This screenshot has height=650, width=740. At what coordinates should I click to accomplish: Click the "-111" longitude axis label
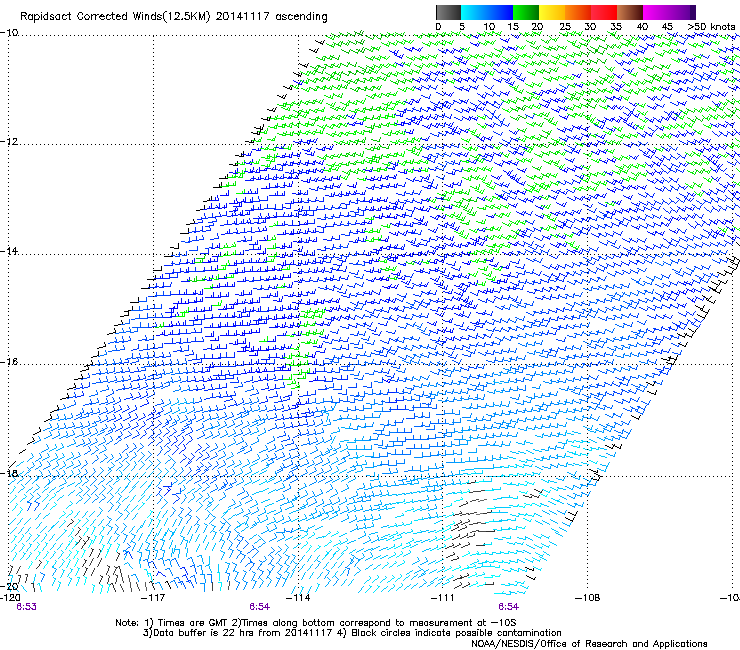[442, 598]
